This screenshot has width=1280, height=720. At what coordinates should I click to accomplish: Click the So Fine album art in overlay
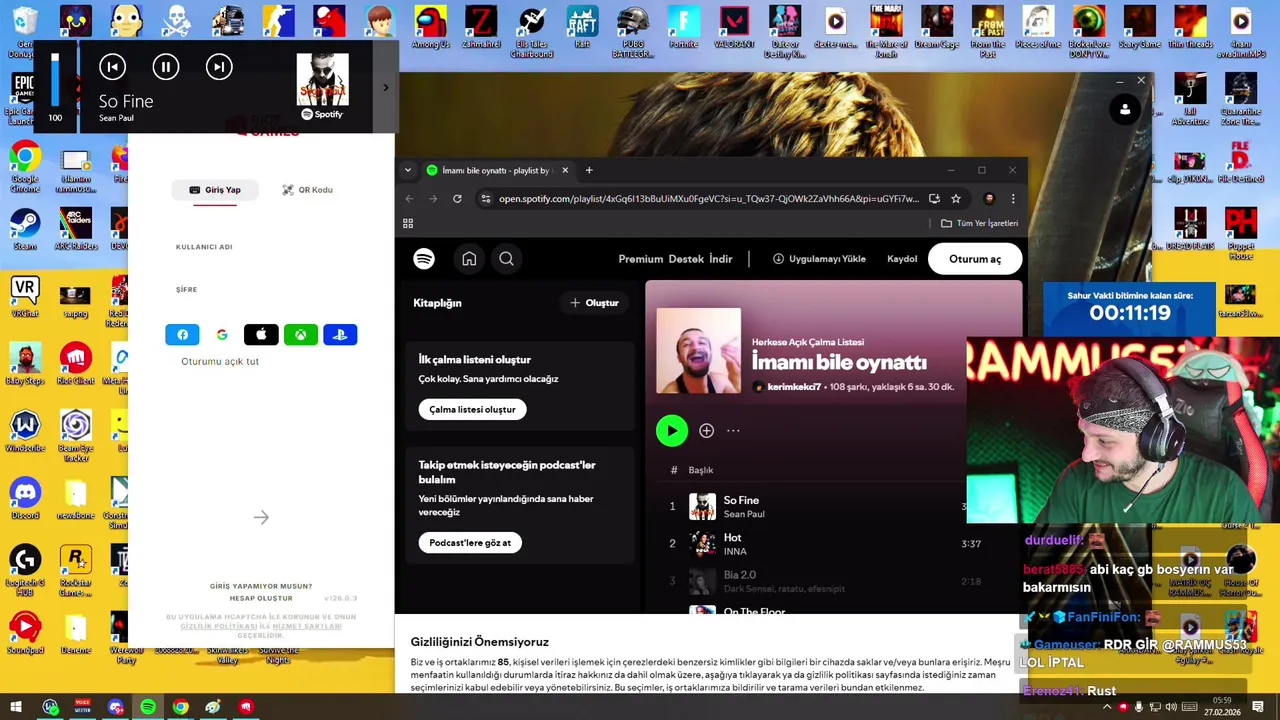322,80
